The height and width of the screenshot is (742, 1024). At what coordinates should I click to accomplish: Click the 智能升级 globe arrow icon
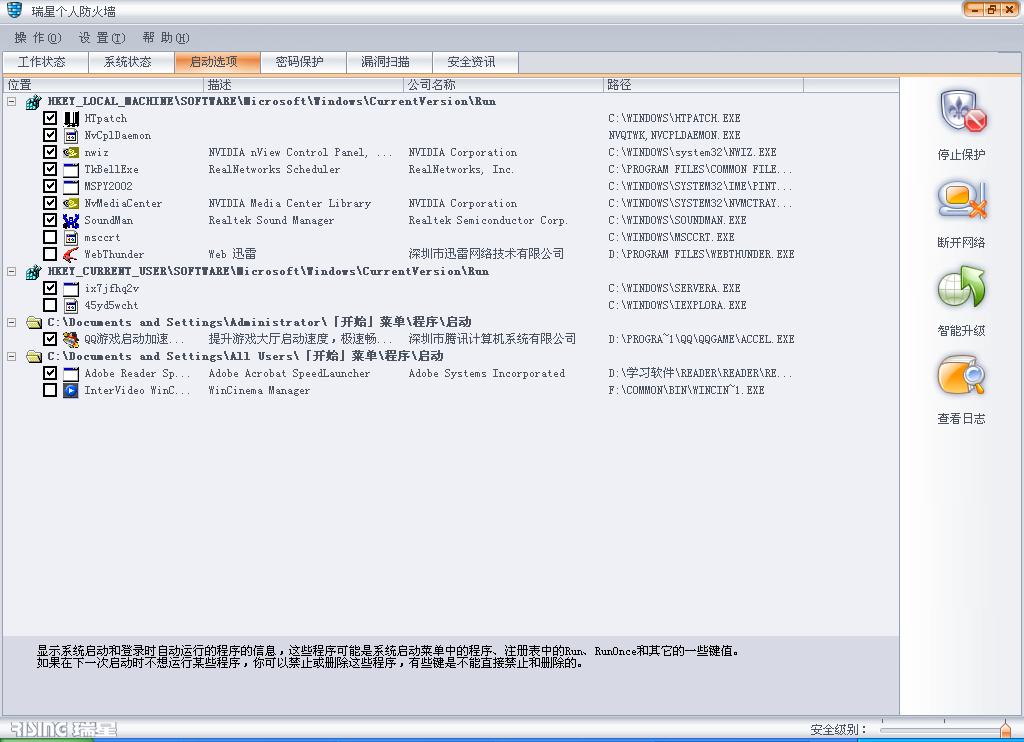point(961,287)
